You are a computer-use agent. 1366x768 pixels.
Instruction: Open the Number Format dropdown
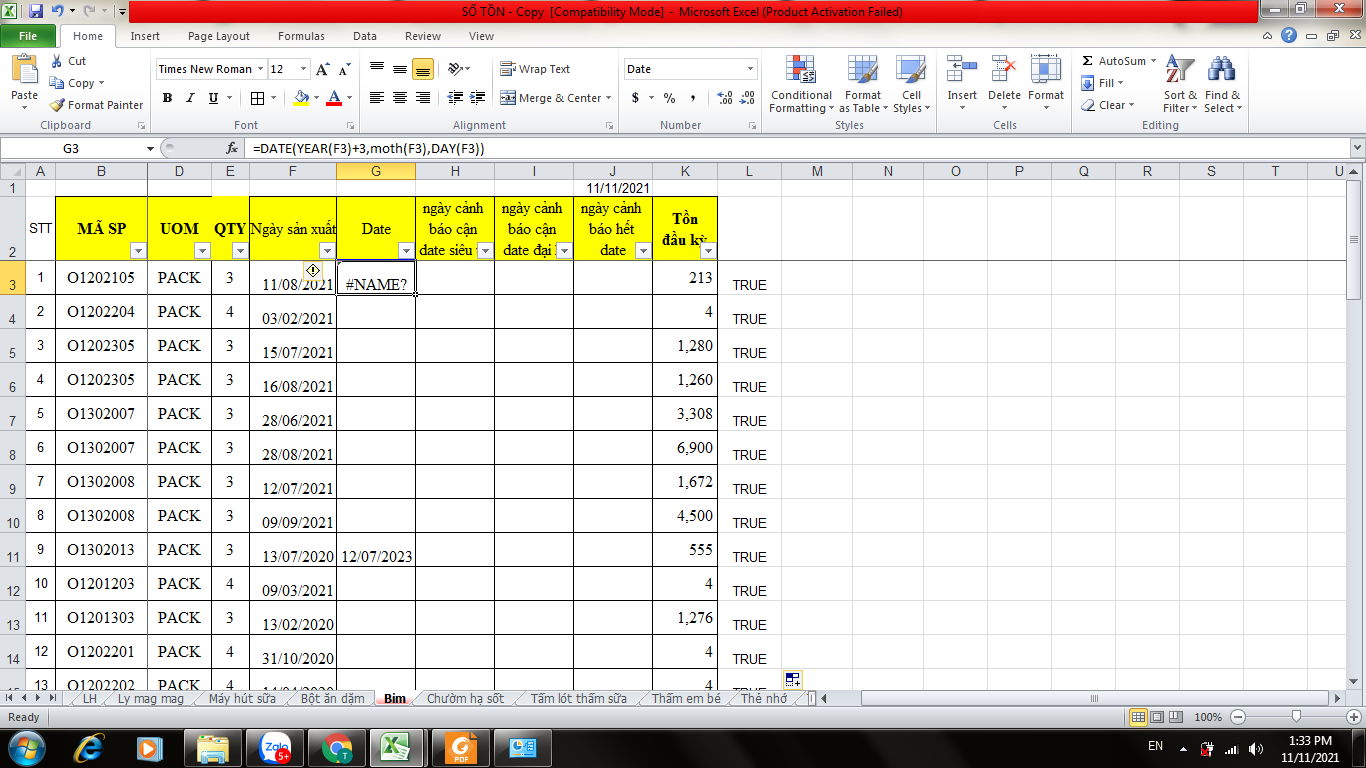tap(751, 69)
